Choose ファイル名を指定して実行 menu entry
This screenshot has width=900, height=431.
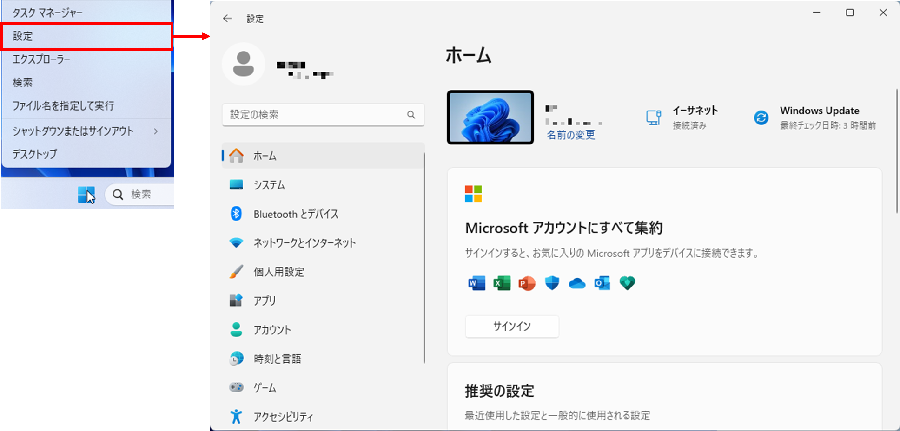coord(86,106)
